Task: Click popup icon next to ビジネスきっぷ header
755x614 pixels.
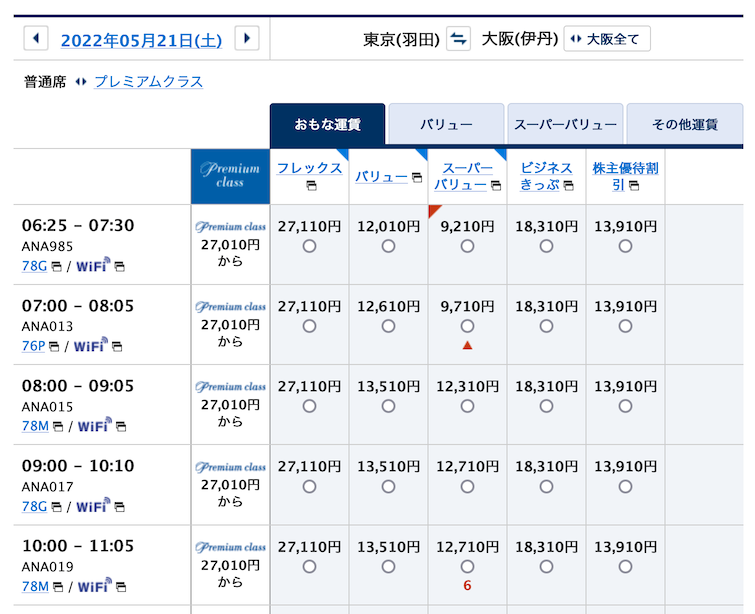Action: [568, 185]
